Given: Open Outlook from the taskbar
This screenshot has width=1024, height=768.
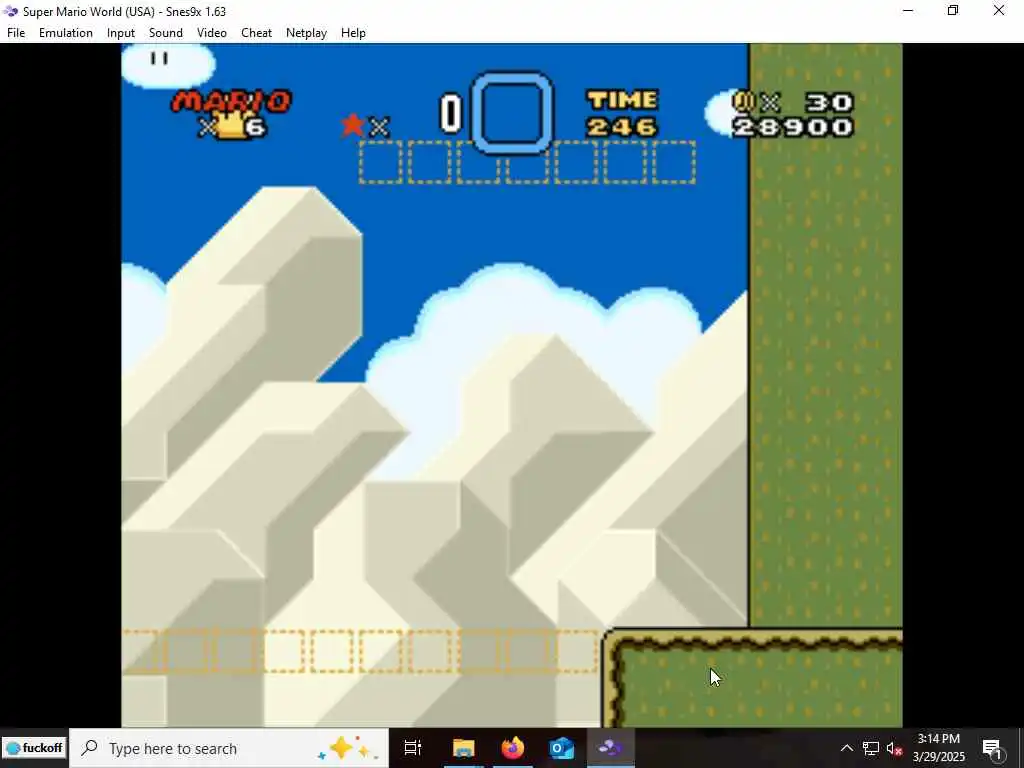Looking at the screenshot, I should [x=562, y=748].
